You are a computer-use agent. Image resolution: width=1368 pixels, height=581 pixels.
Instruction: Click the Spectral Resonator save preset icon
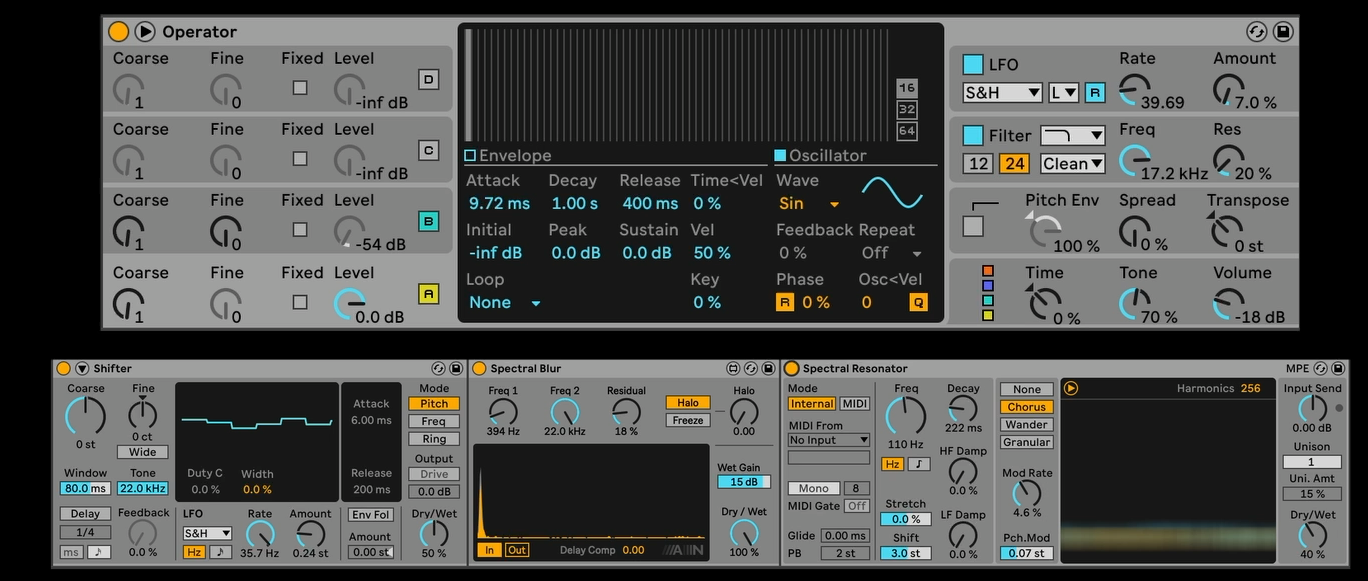click(1338, 369)
